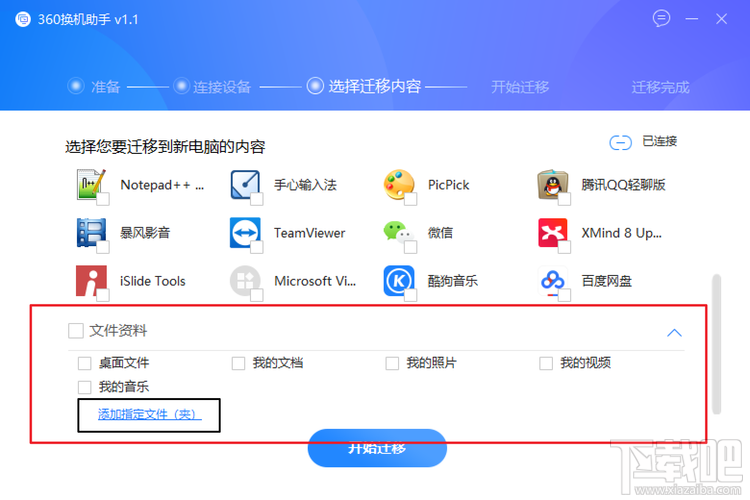The height and width of the screenshot is (500, 750).
Task: Click the 开始迁移 step label
Action: tap(520, 87)
